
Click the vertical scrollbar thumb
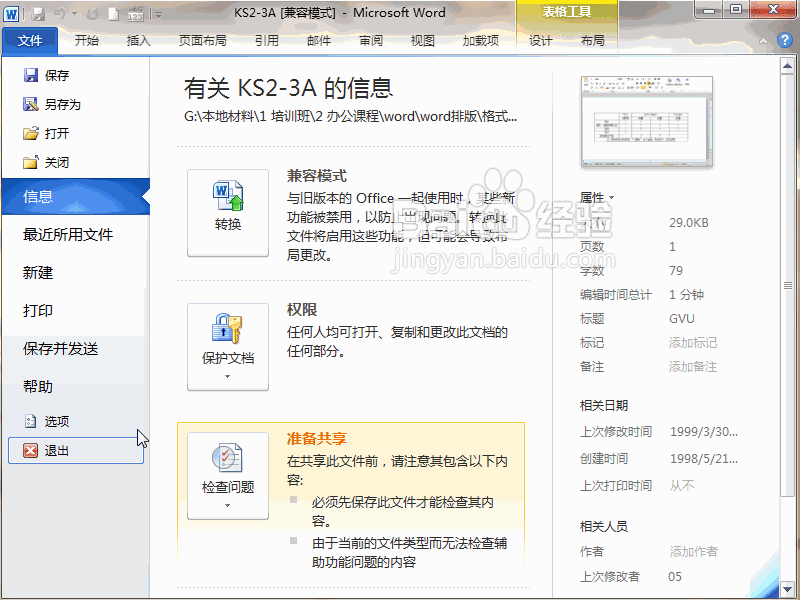click(787, 285)
